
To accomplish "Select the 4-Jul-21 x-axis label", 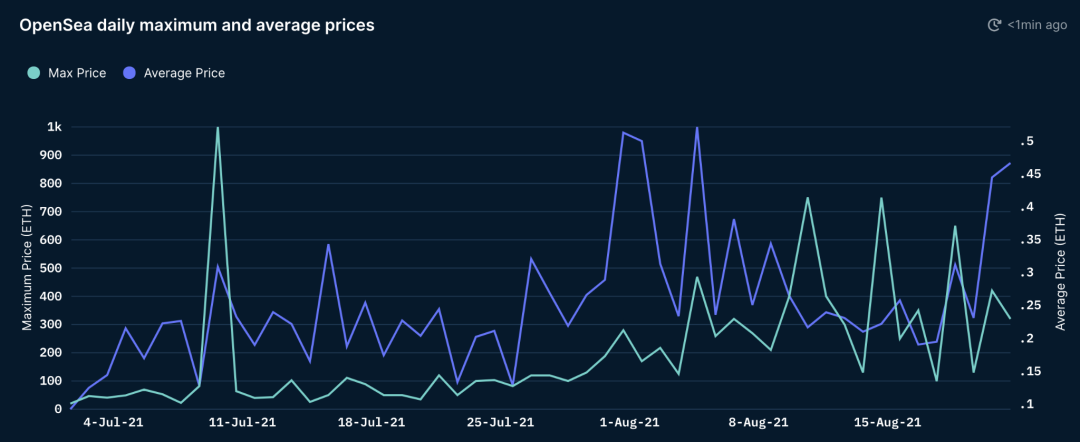I will [x=113, y=422].
